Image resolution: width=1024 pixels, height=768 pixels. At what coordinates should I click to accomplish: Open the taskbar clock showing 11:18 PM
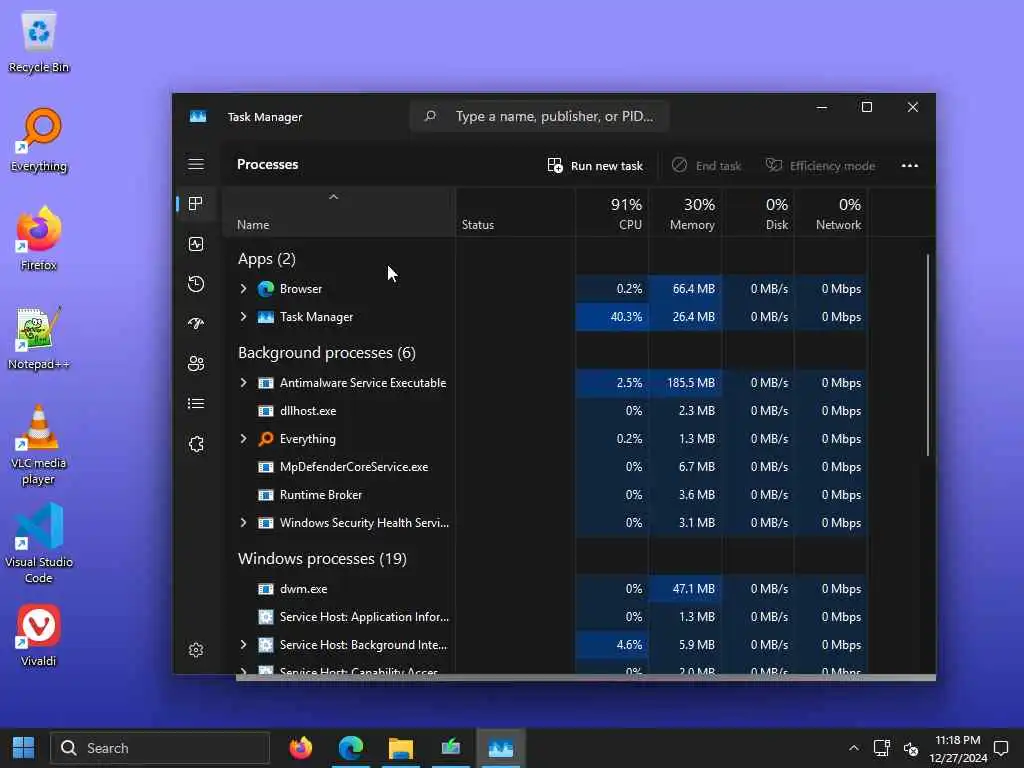[958, 748]
